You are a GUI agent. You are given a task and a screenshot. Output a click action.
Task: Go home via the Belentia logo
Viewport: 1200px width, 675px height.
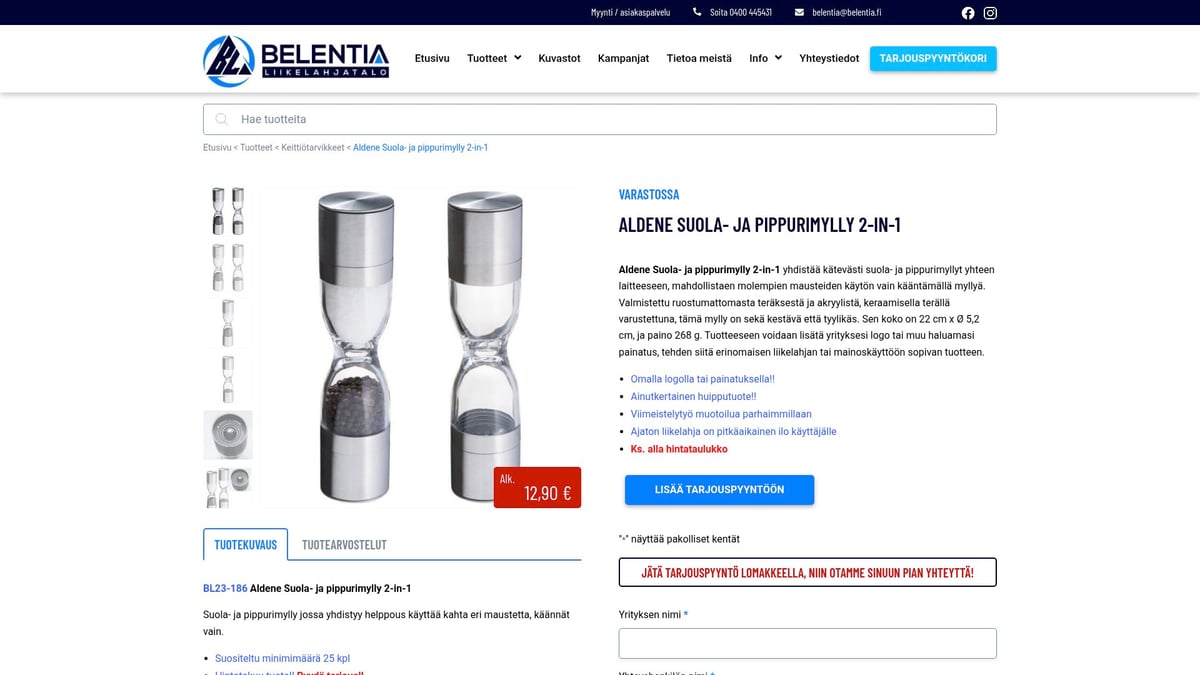pos(296,59)
